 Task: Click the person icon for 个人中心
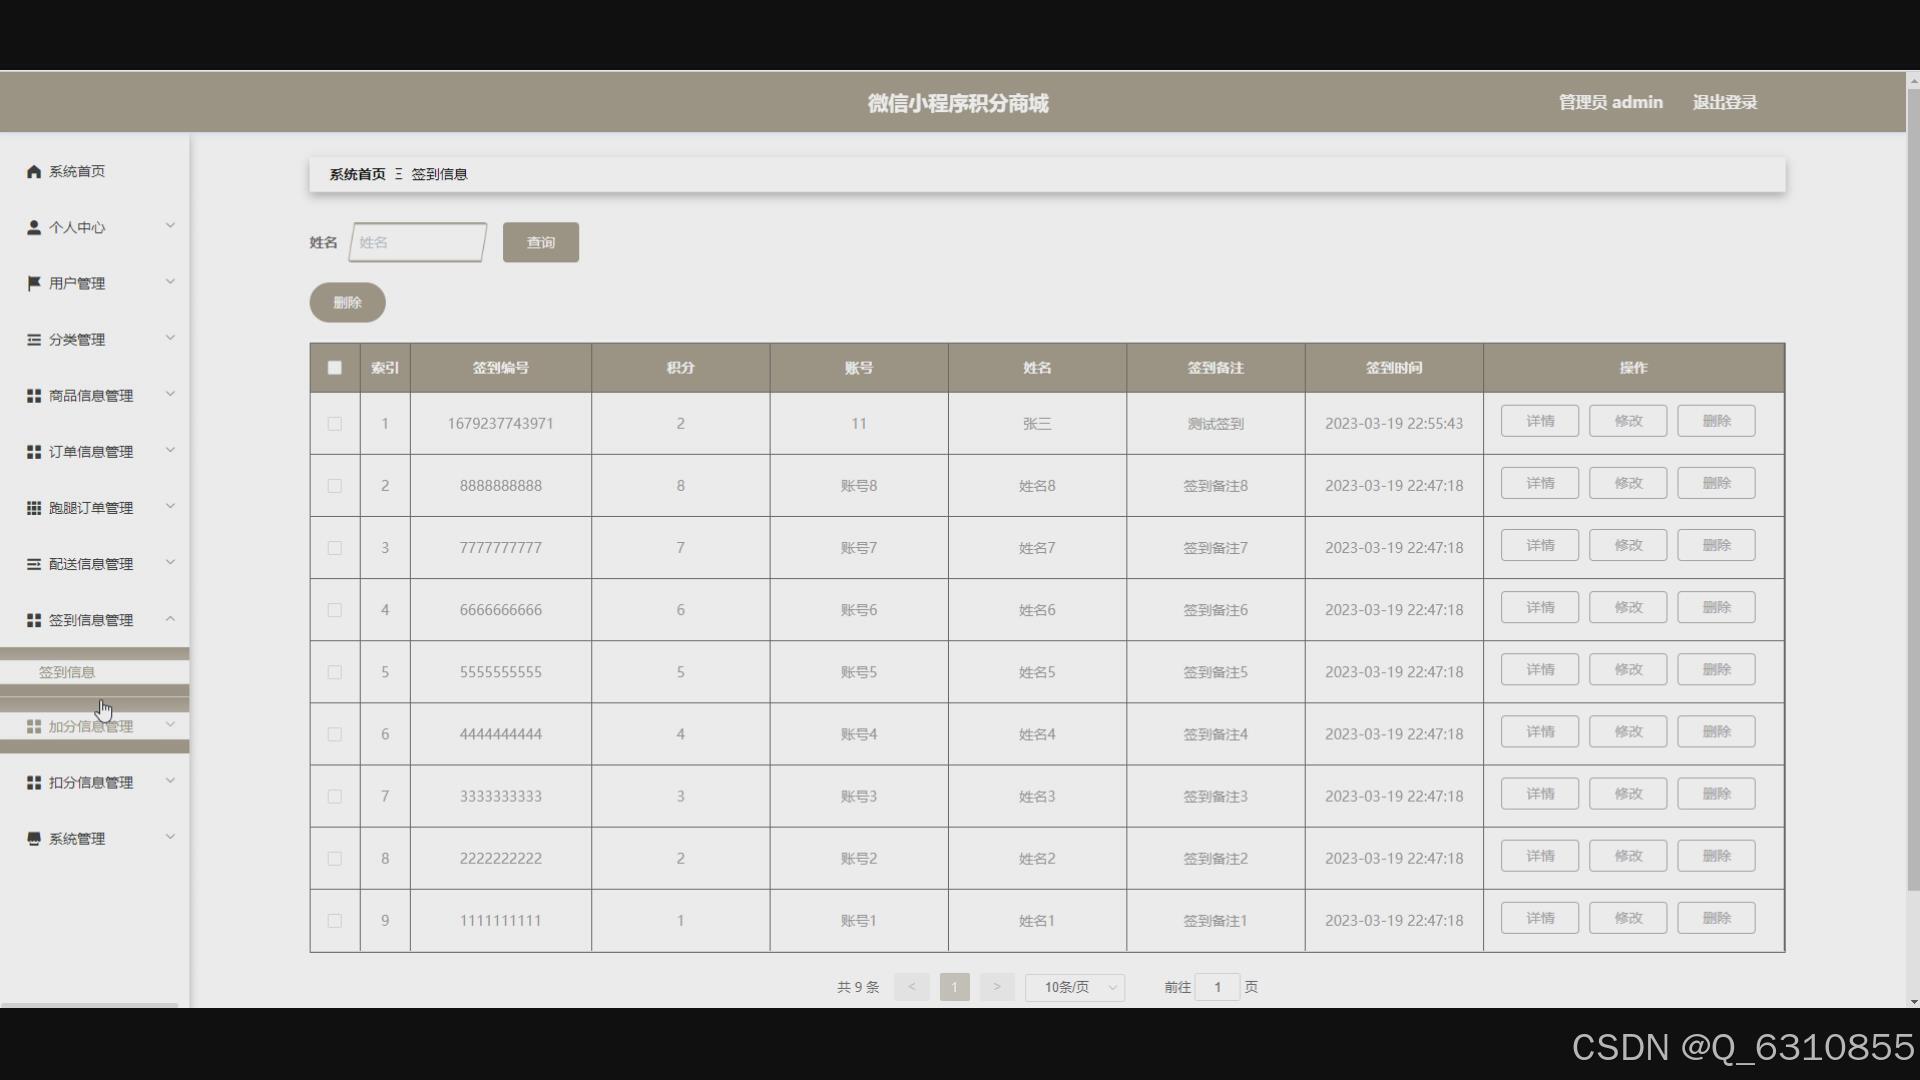pyautogui.click(x=34, y=228)
